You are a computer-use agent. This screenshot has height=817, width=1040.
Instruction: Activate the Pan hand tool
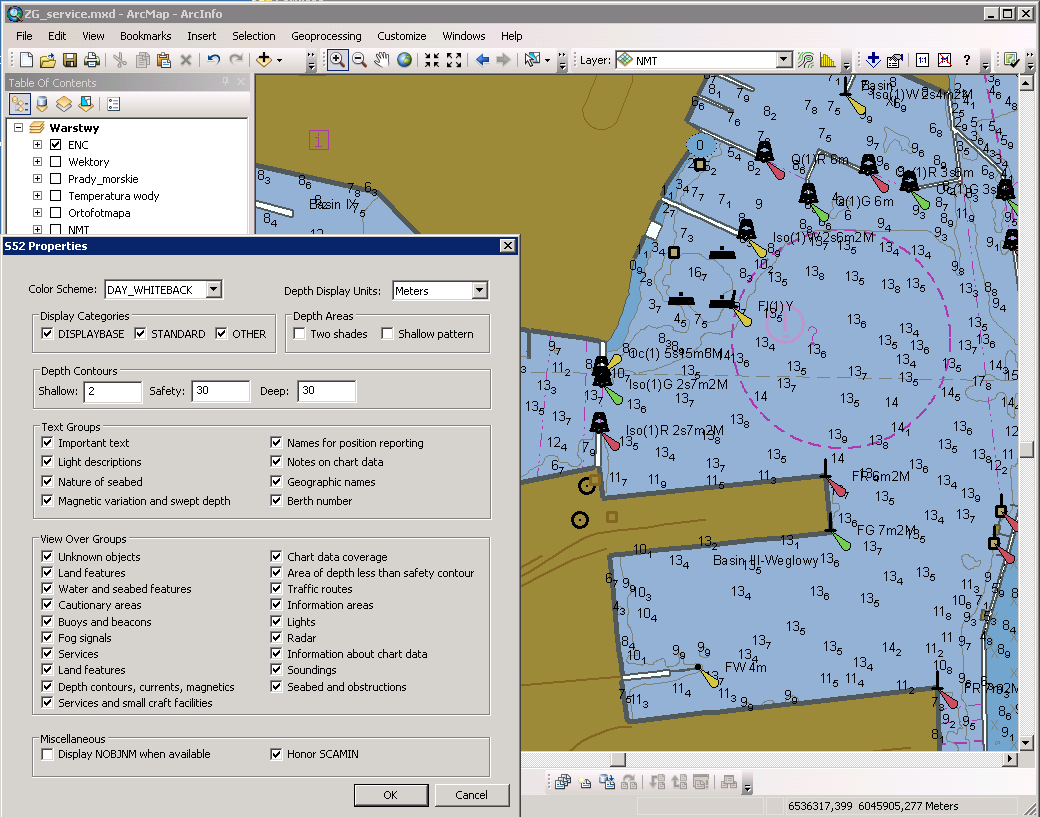tap(381, 60)
